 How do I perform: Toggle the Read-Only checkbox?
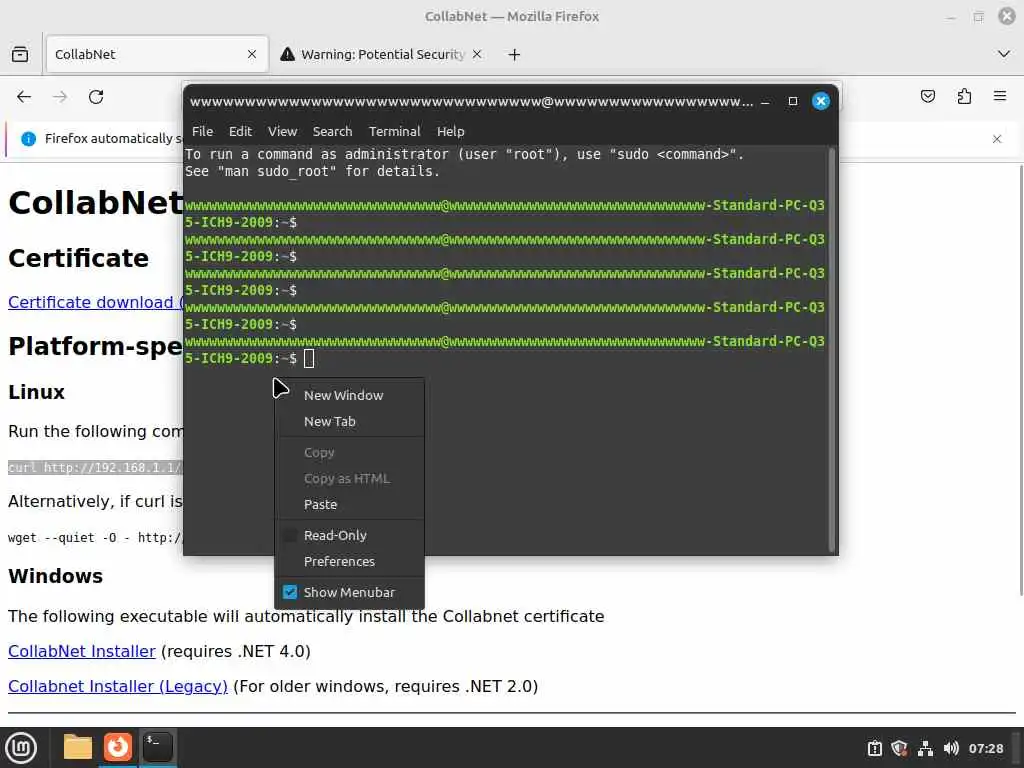click(289, 535)
